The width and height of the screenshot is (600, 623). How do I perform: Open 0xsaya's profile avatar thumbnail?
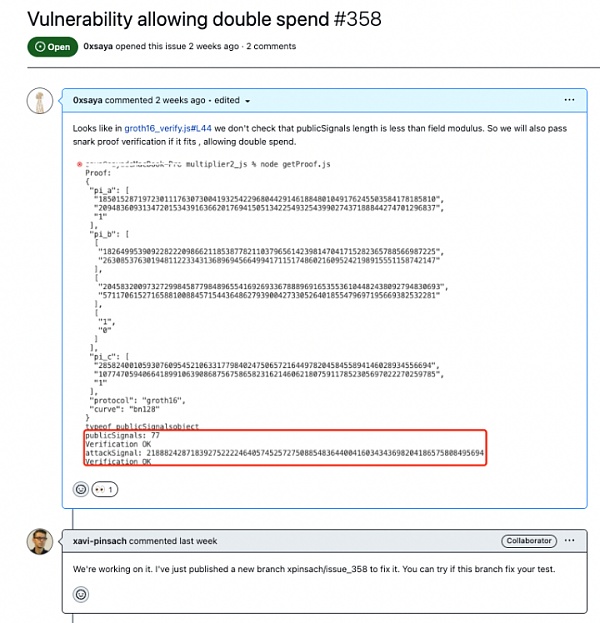(x=39, y=102)
